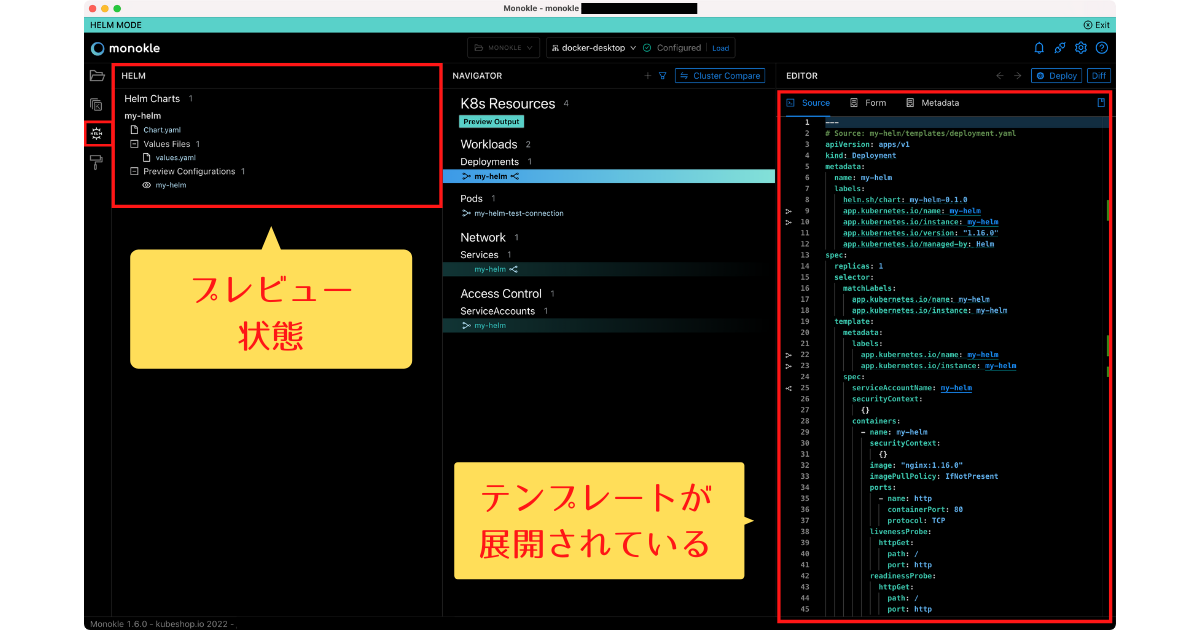1200x630 pixels.
Task: Open the settings gear icon
Action: pos(1081,48)
